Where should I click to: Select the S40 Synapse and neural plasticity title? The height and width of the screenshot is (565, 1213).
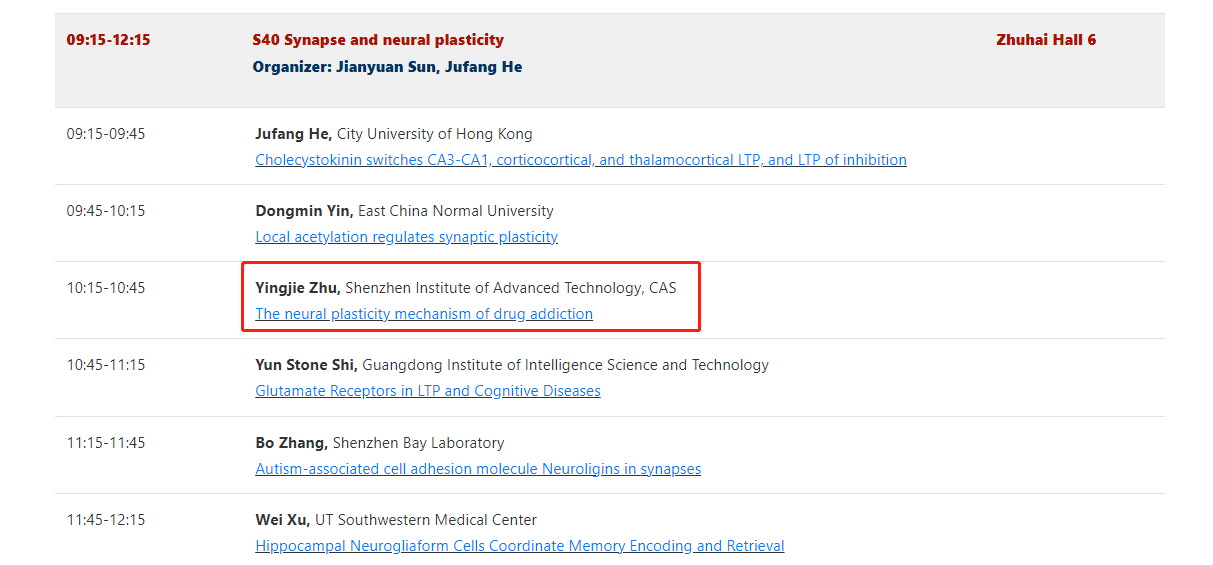(378, 40)
